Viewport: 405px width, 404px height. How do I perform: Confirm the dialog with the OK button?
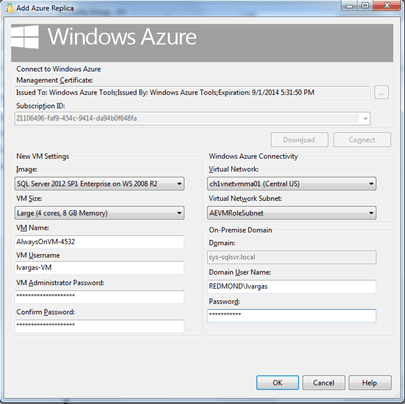tap(277, 383)
